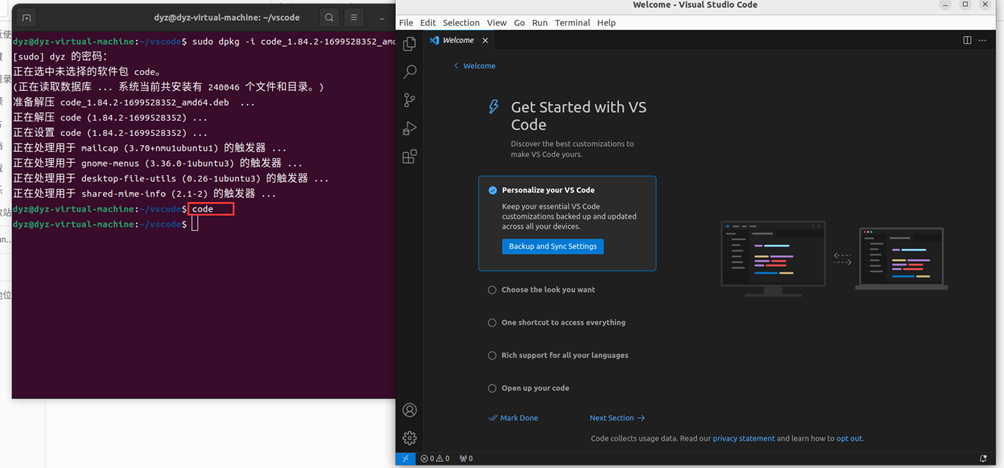Open the Explorer view in activity bar
Image resolution: width=1004 pixels, height=468 pixels.
pyautogui.click(x=410, y=44)
